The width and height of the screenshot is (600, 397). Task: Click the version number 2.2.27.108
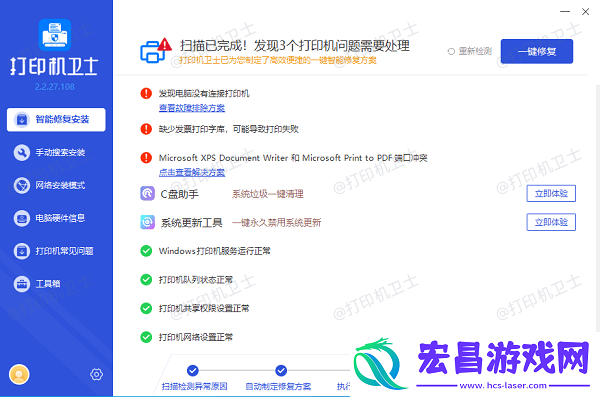click(x=55, y=87)
